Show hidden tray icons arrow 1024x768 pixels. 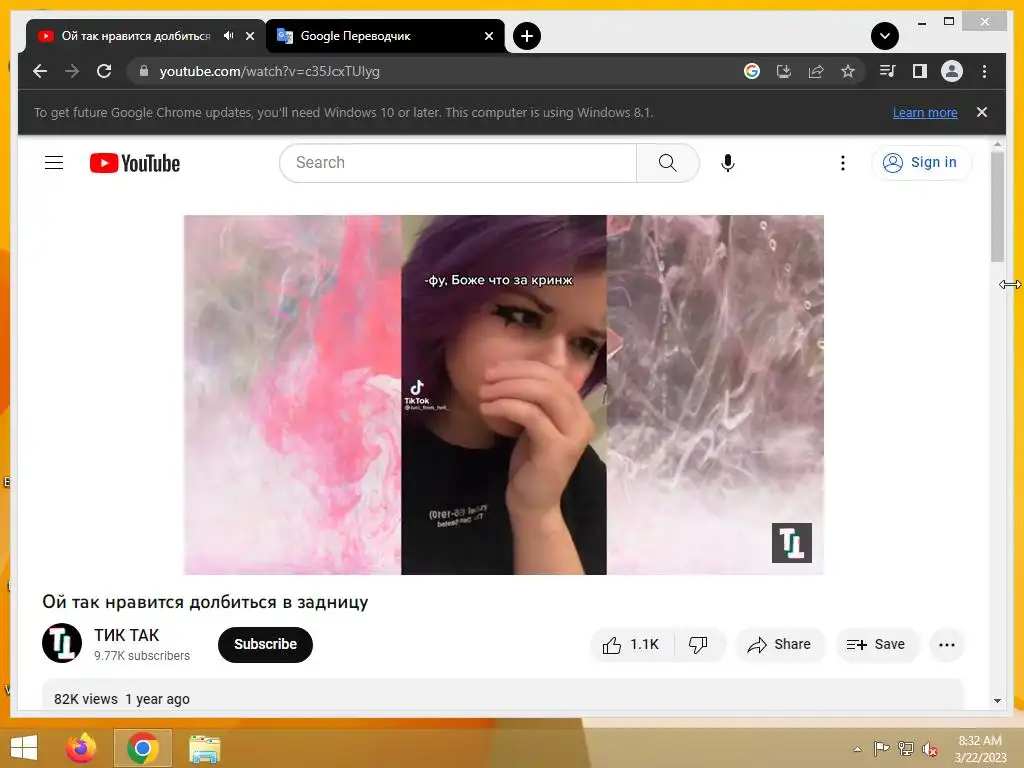point(857,749)
